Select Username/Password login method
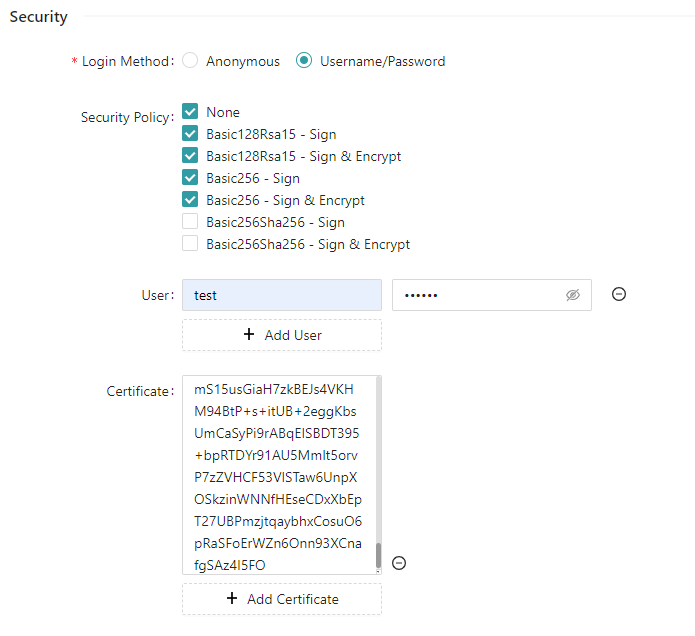695x636 pixels. [304, 60]
